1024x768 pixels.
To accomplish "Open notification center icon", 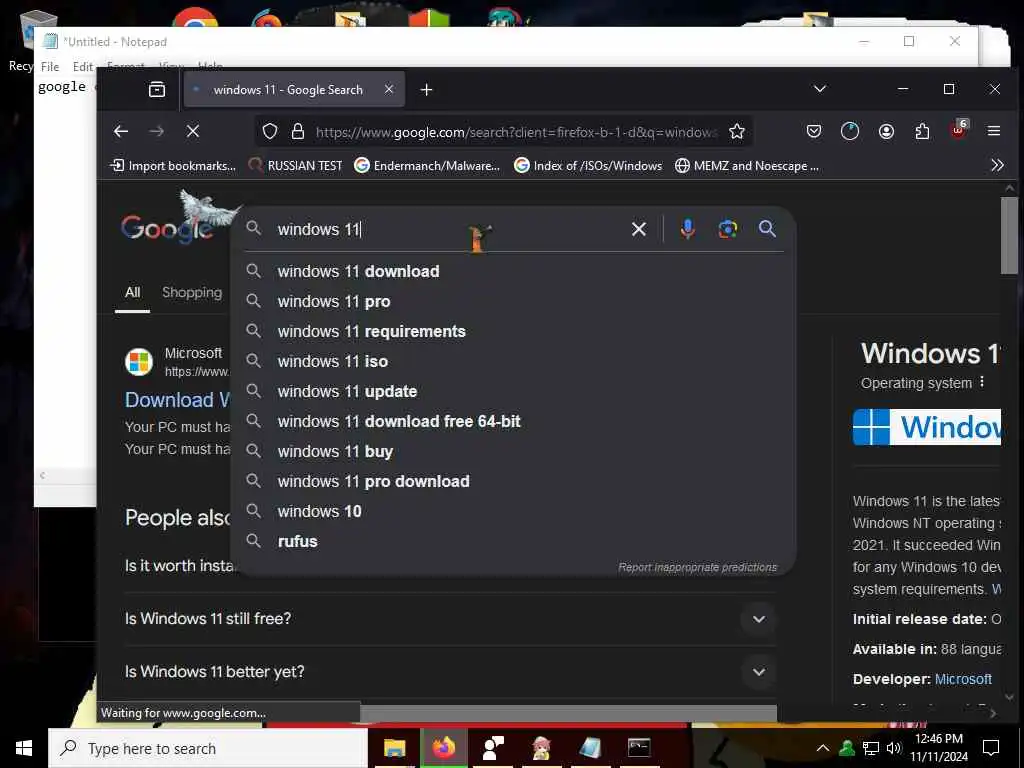I will point(991,748).
